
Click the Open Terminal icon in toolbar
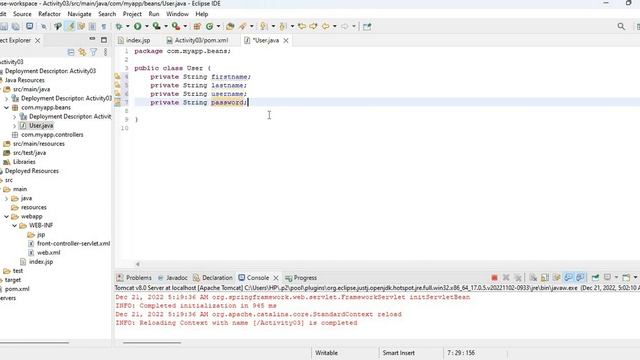click(29, 26)
